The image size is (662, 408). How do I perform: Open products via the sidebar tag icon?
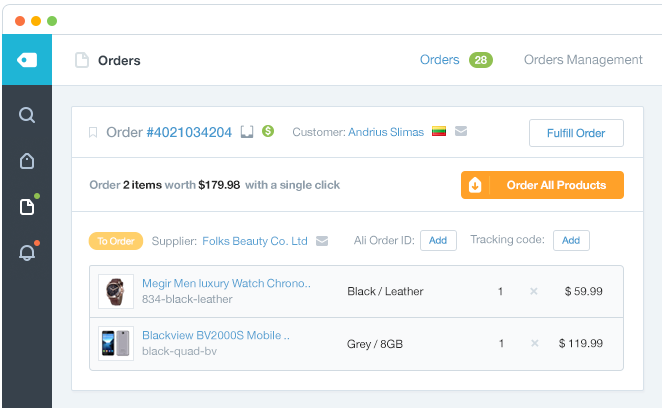coord(27,161)
